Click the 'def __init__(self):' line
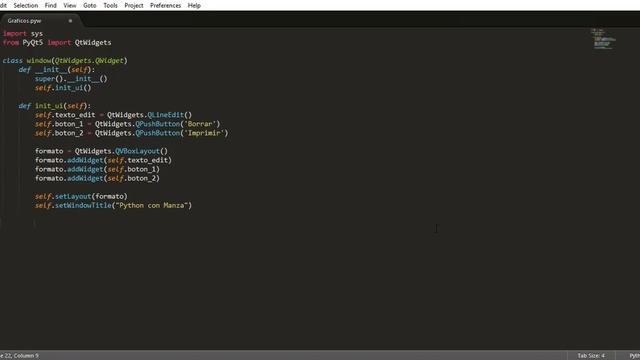Image resolution: width=640 pixels, height=360 pixels. click(x=57, y=69)
